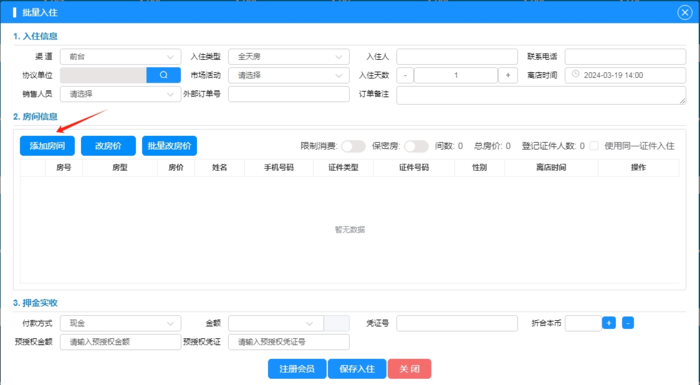Click the 房号 column header
The width and height of the screenshot is (700, 385).
[x=63, y=167]
